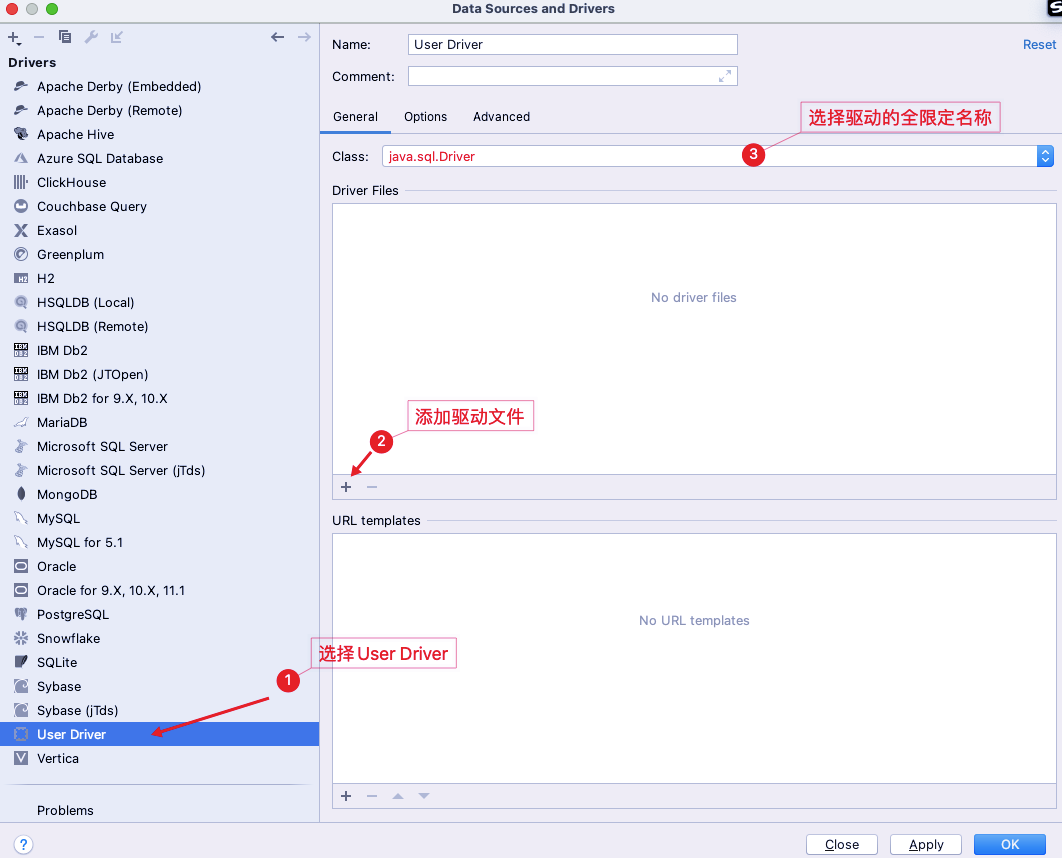Go forward with the right arrow

tap(304, 37)
